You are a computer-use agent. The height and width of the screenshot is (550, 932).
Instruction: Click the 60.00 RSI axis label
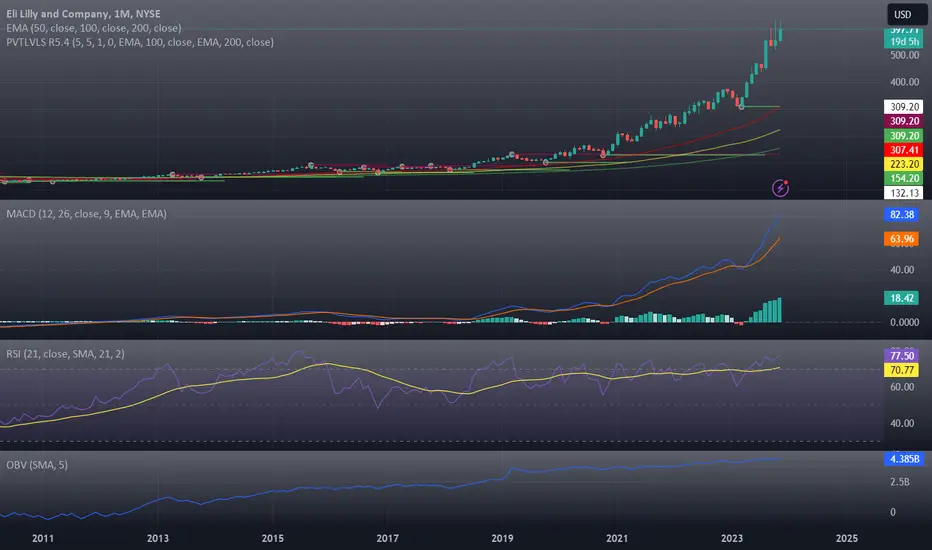[x=902, y=387]
